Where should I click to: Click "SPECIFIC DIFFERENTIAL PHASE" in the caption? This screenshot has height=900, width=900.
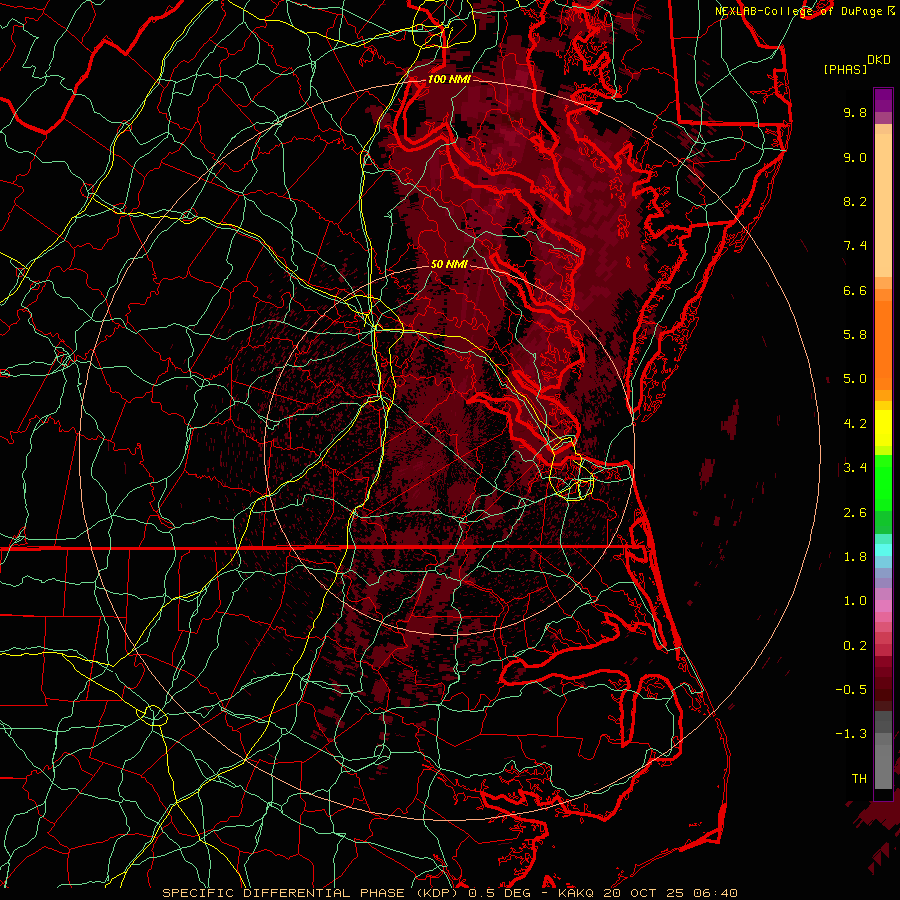[x=285, y=893]
